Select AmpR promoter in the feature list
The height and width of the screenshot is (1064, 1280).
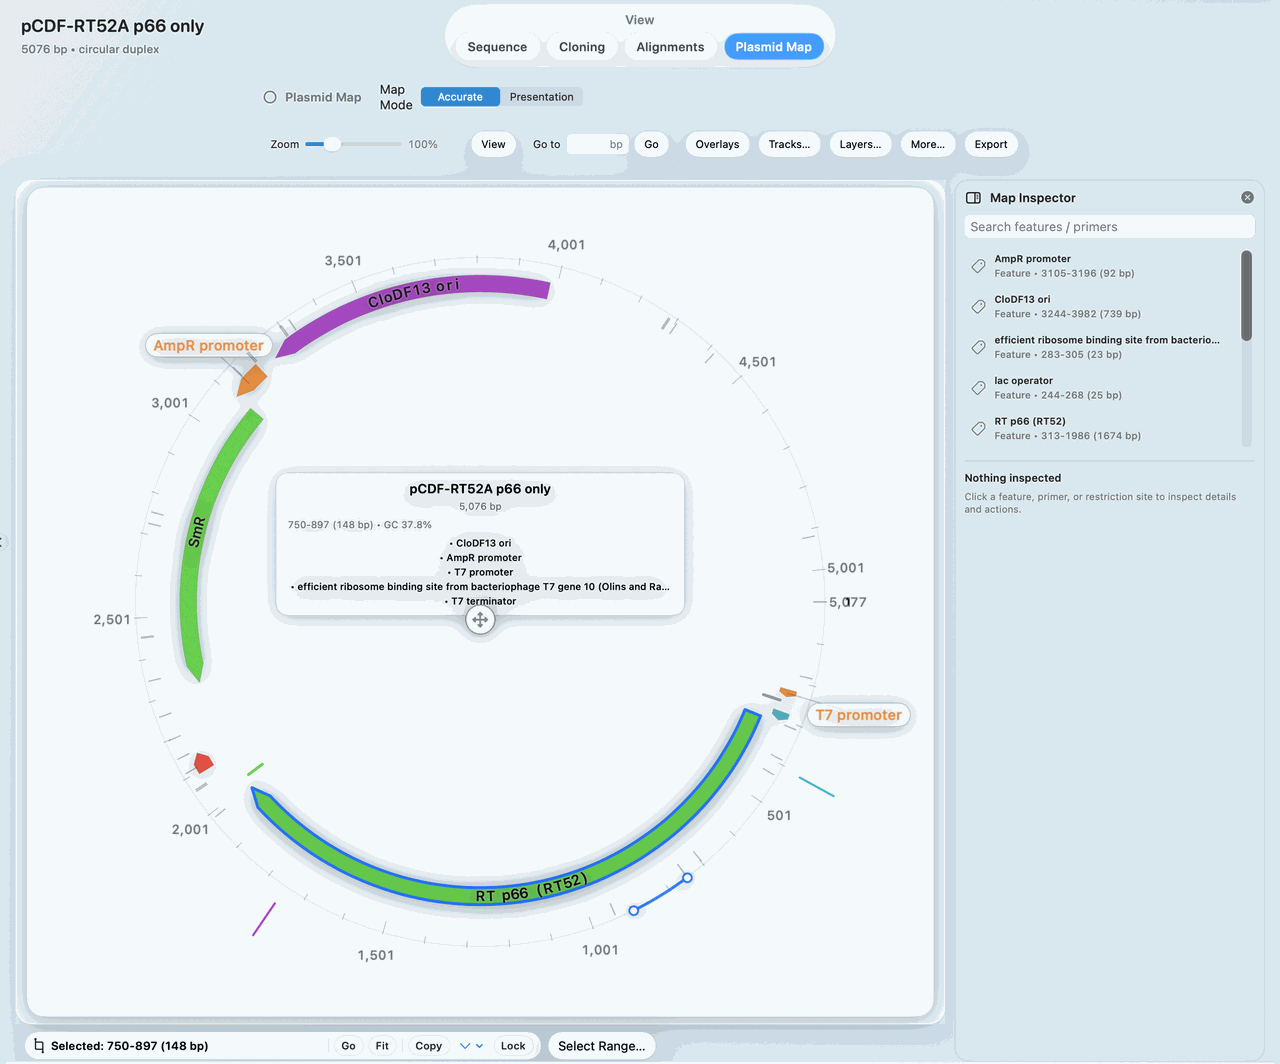click(1100, 266)
